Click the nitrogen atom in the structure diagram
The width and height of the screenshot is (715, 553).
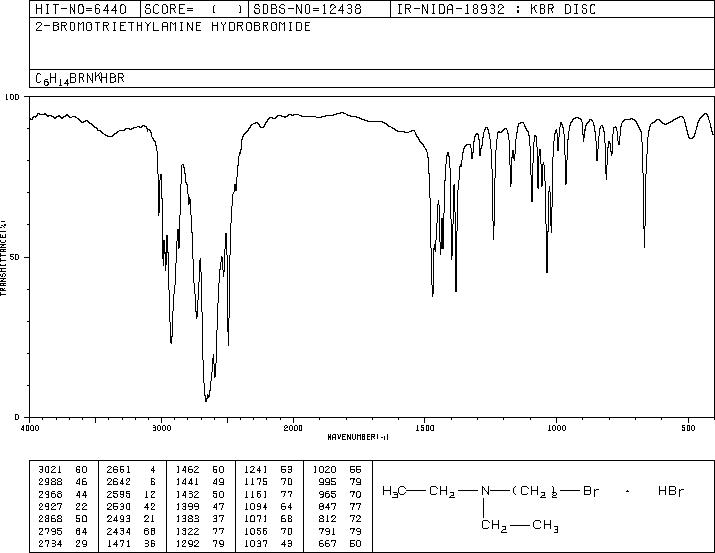pos(484,491)
